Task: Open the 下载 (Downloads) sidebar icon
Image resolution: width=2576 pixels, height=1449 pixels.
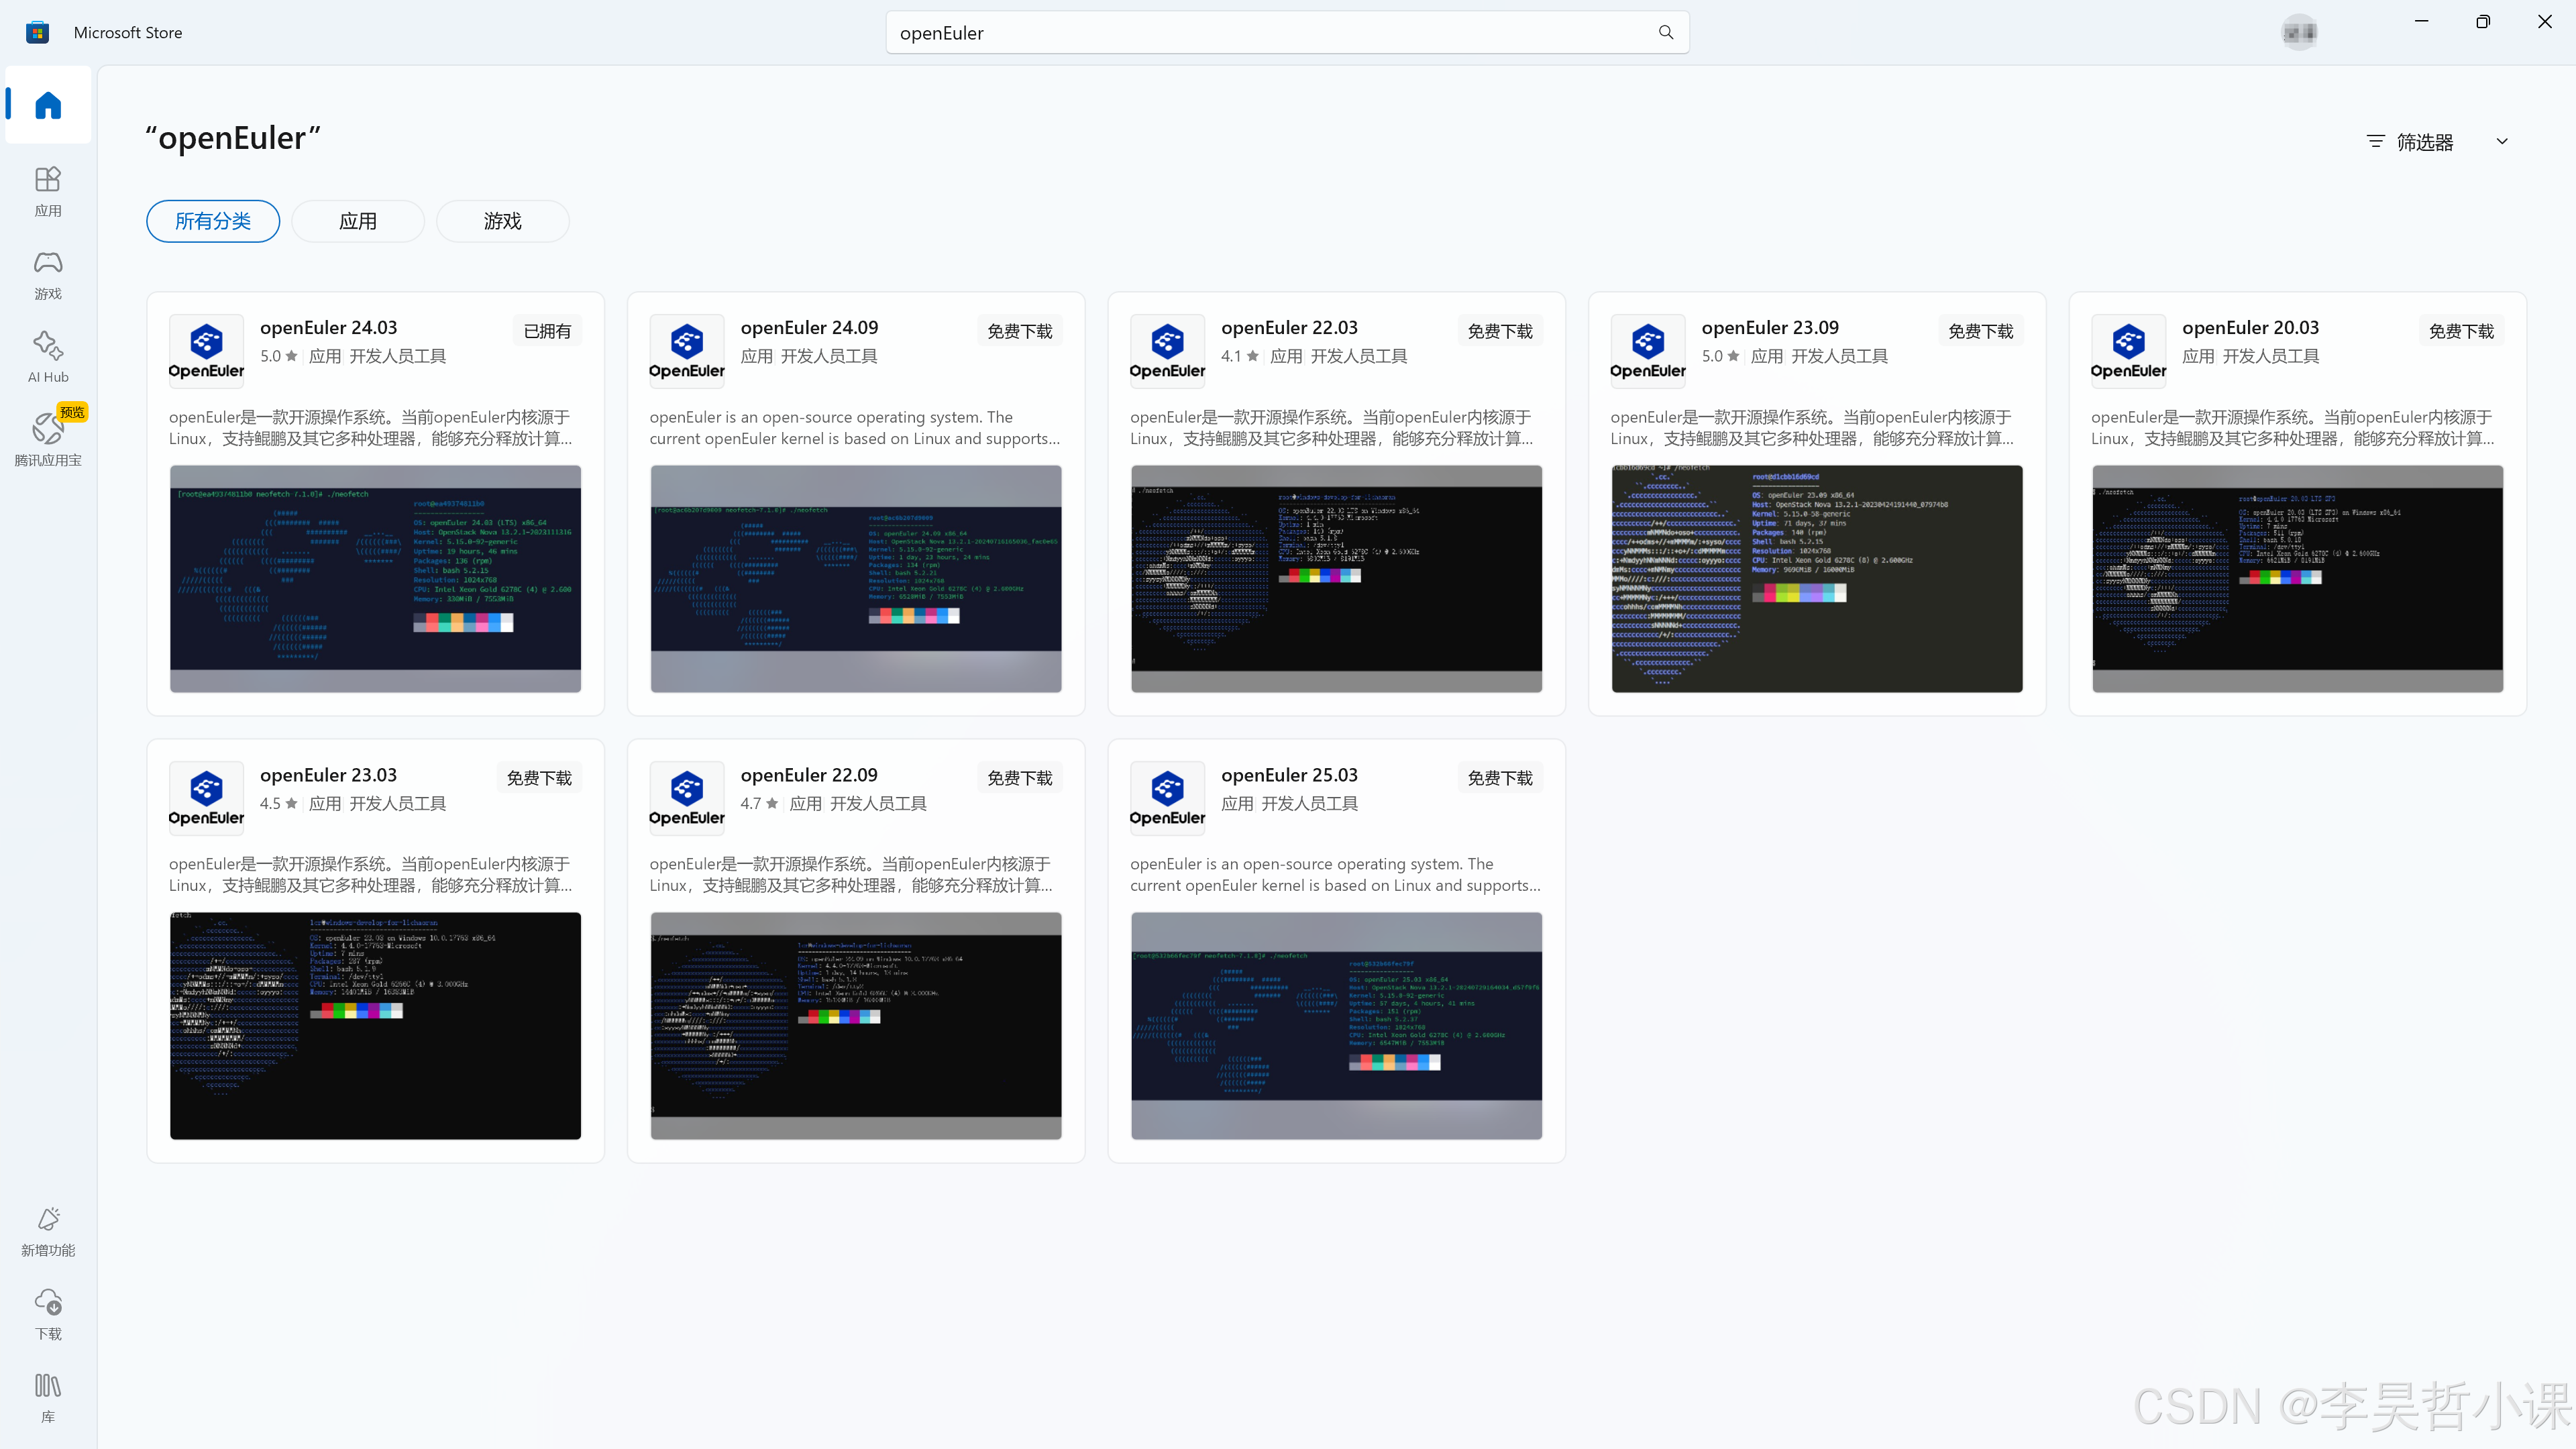Action: tap(48, 1312)
